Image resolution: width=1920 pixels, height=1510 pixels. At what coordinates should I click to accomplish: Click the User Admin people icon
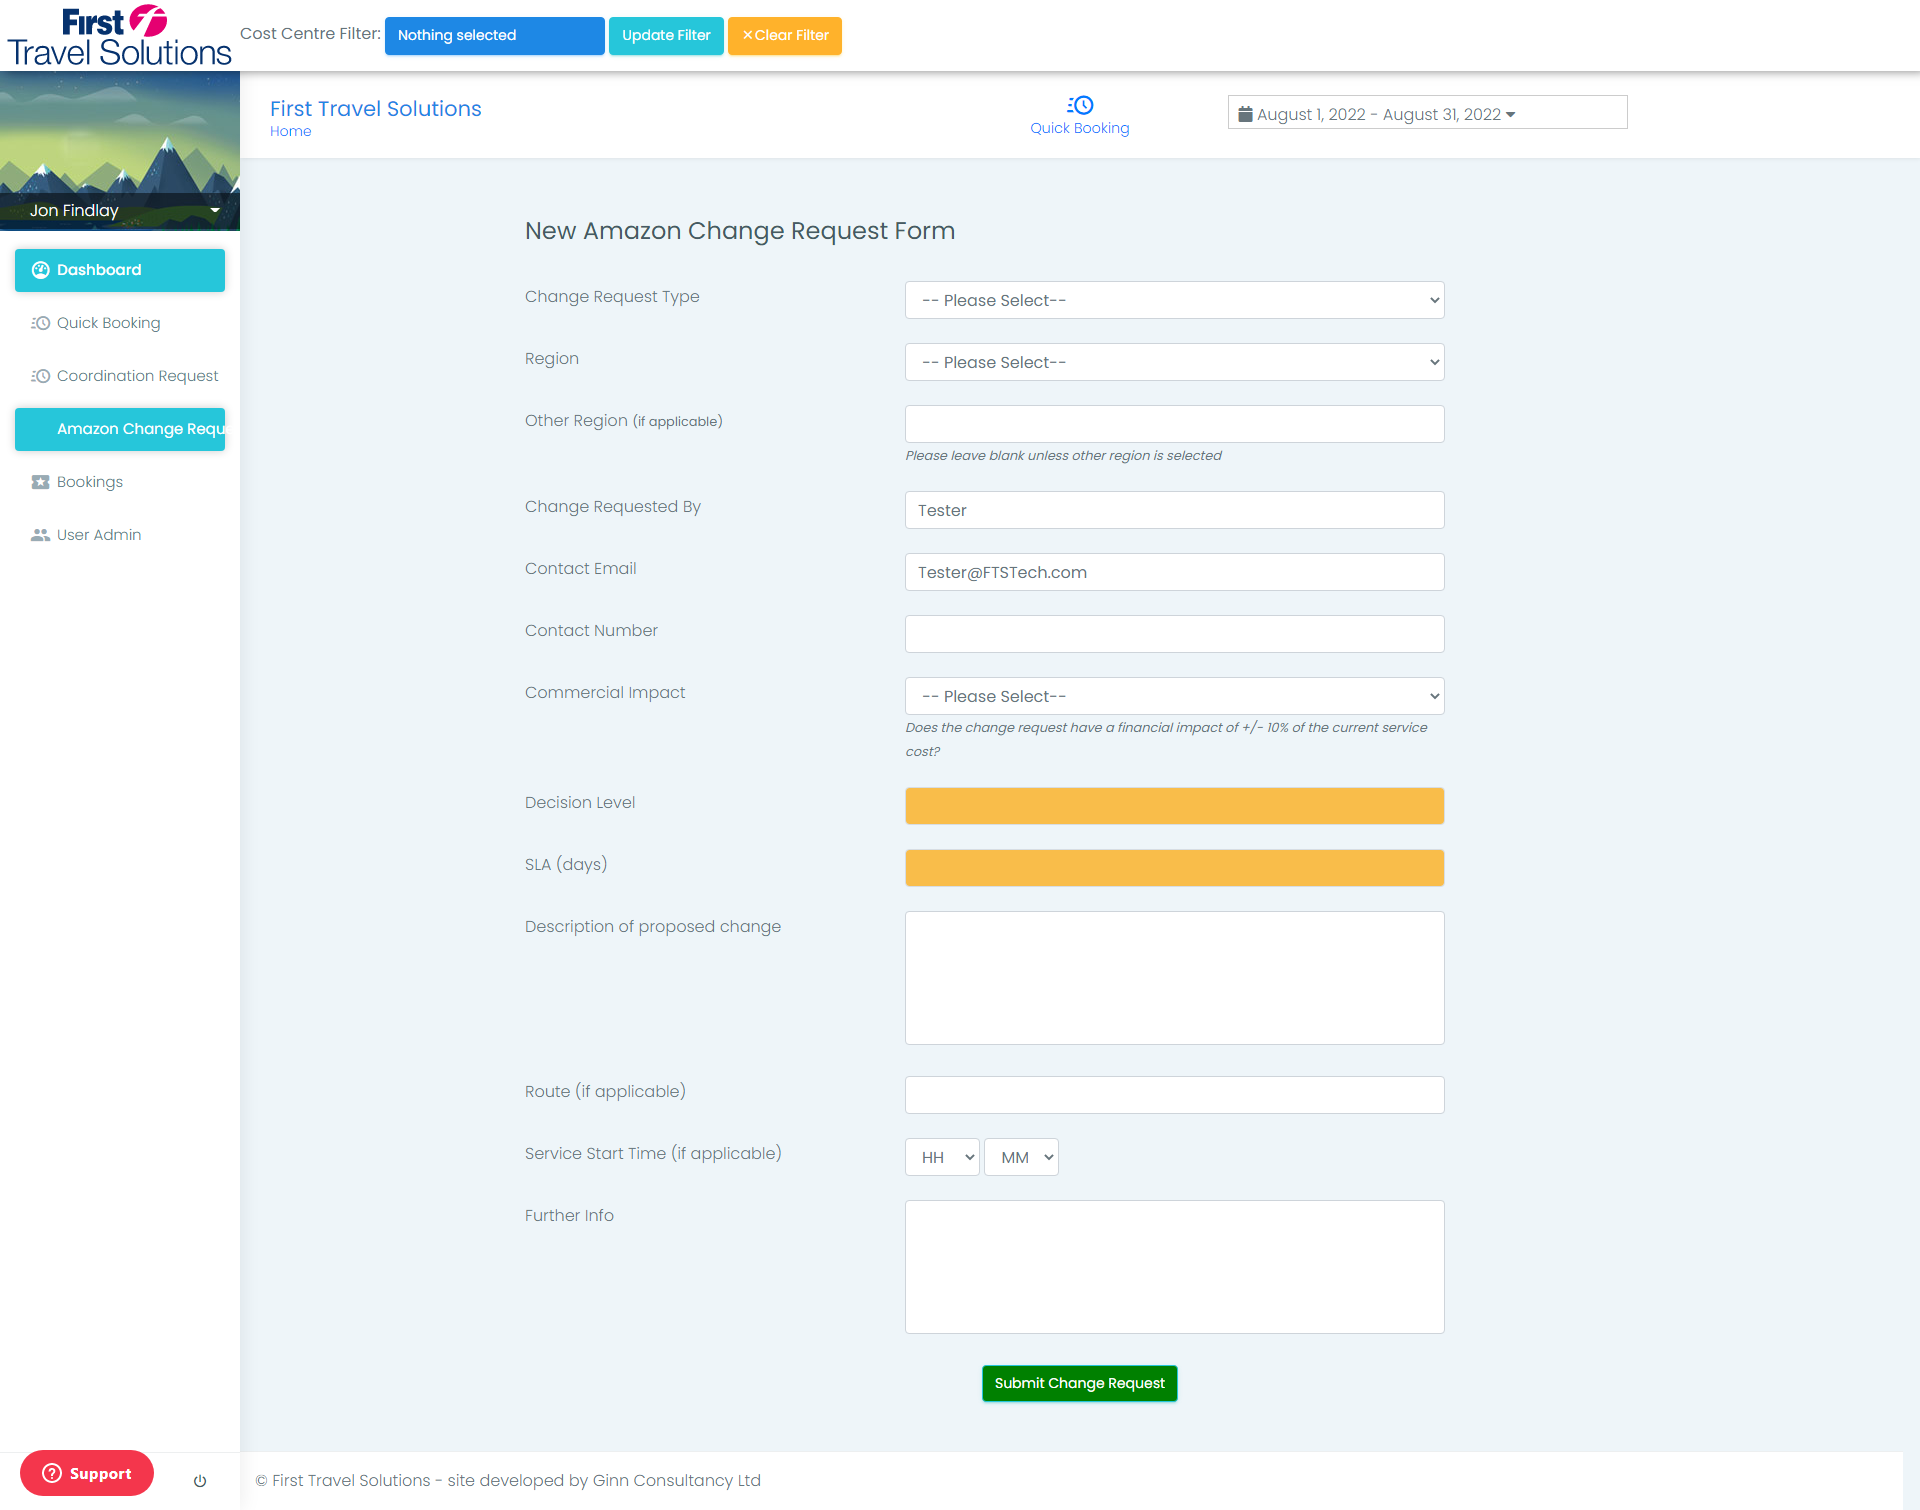[40, 535]
